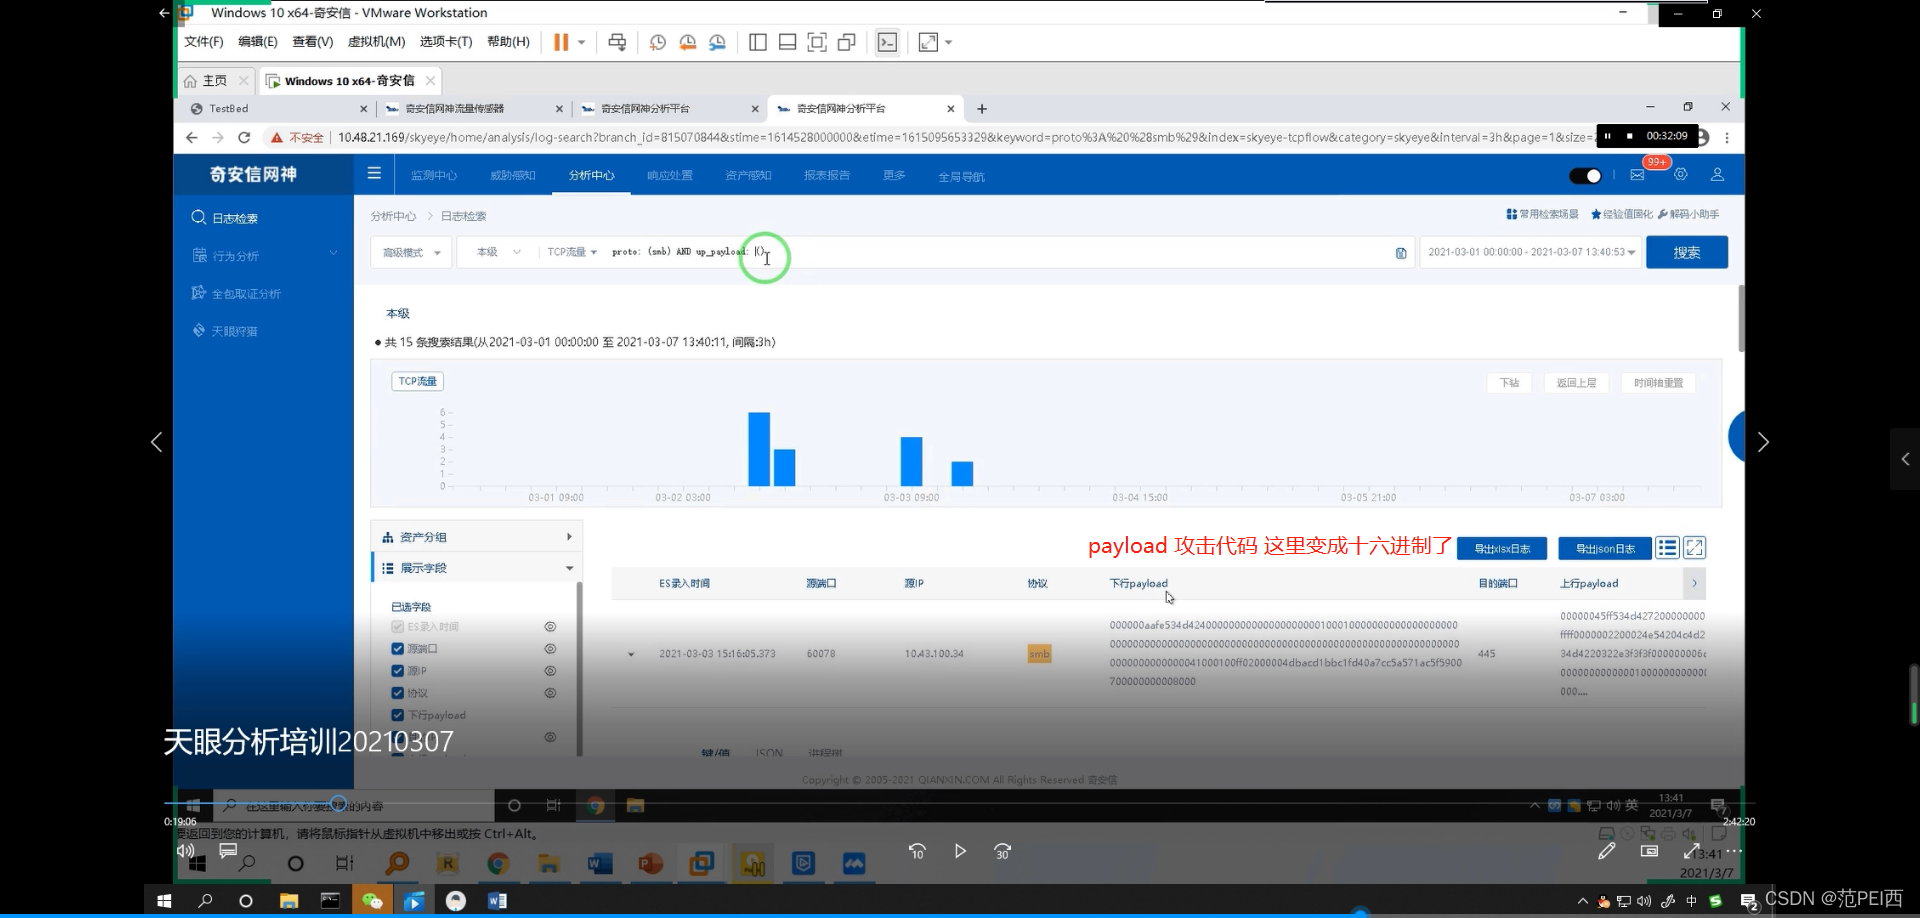Click VMware send Ctrl+Alt+Del icon
1920x918 pixels.
[617, 42]
